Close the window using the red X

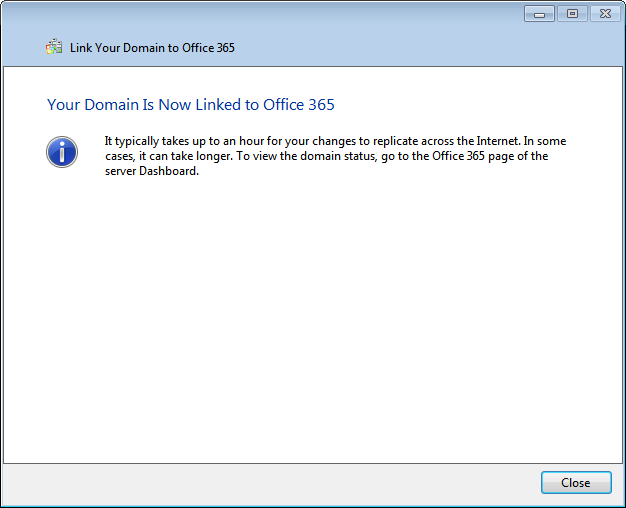click(604, 14)
